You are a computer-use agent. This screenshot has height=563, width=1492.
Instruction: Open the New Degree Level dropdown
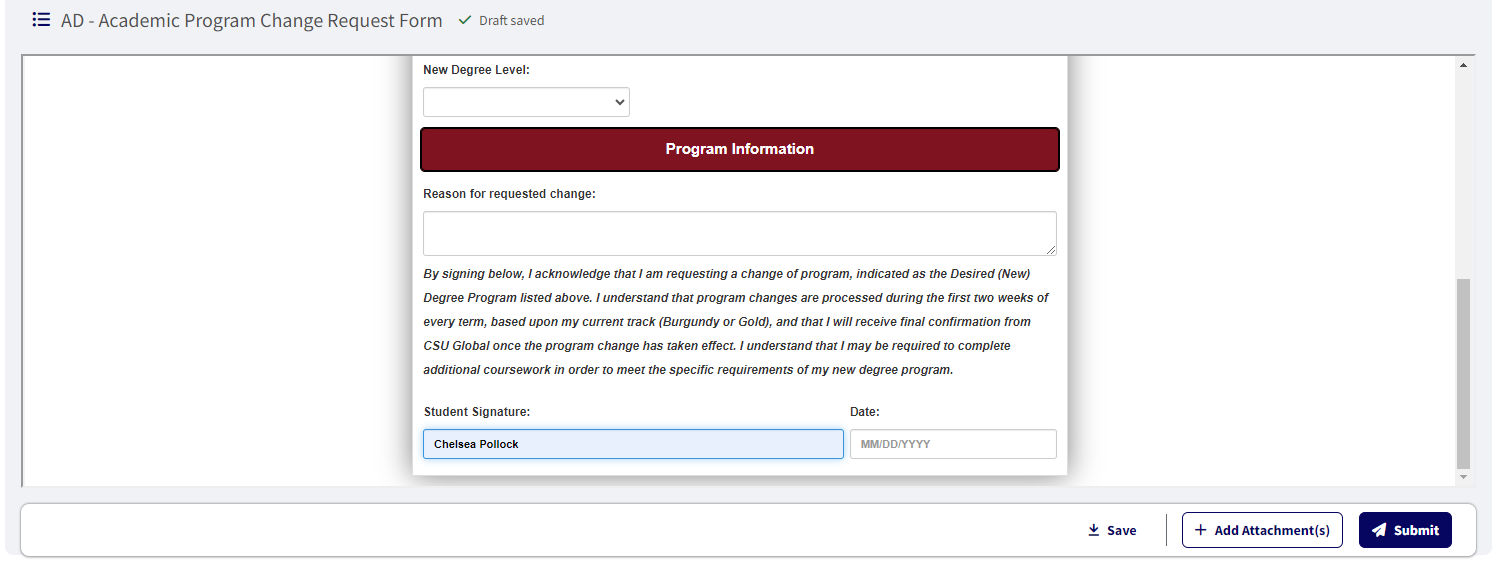(x=526, y=102)
